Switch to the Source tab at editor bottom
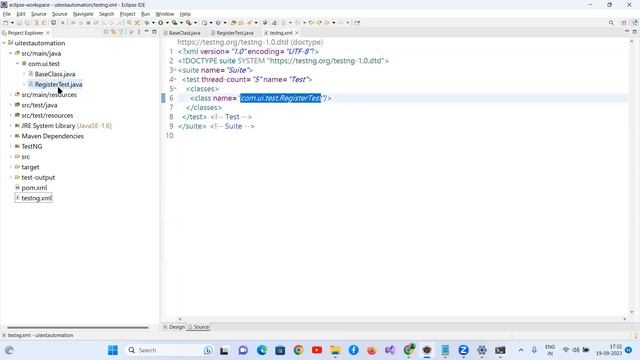 (199, 327)
